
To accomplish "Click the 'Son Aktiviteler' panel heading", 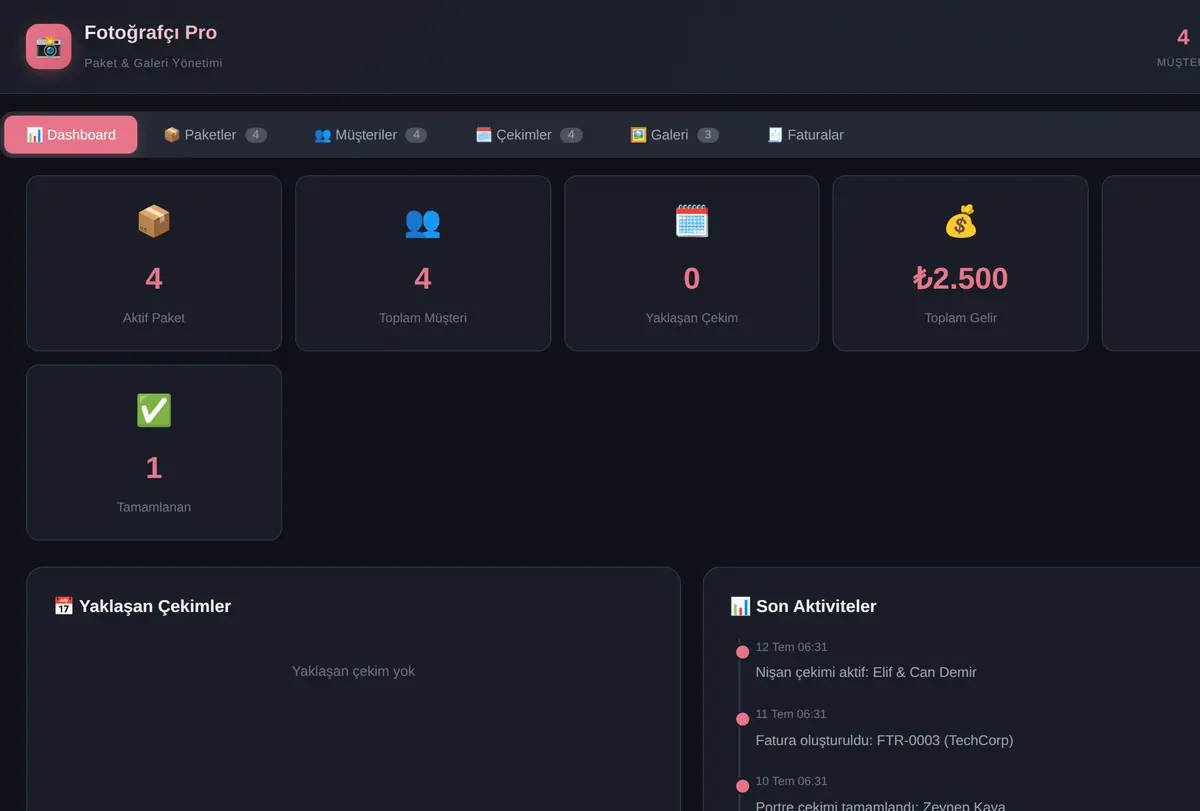I will (x=803, y=606).
